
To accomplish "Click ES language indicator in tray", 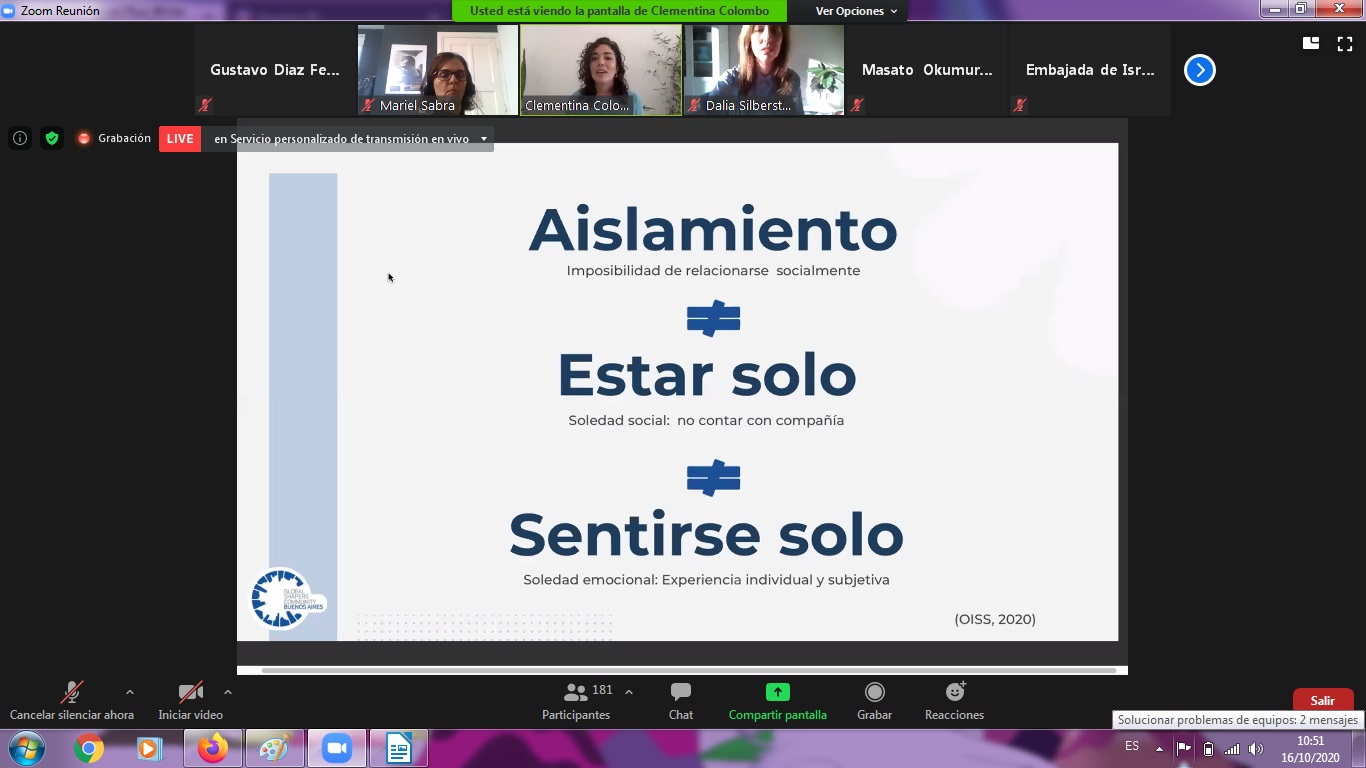I will click(1132, 746).
